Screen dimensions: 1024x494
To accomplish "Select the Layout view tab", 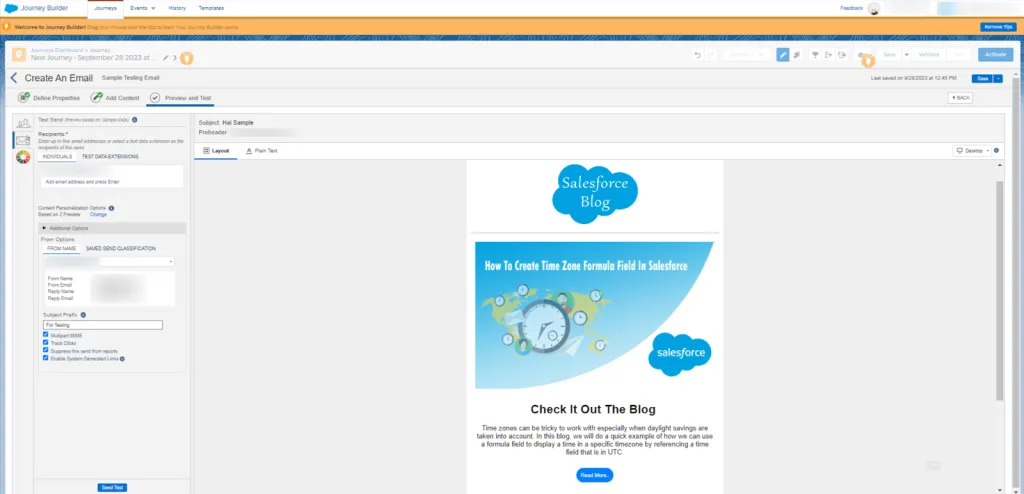I will click(216, 151).
